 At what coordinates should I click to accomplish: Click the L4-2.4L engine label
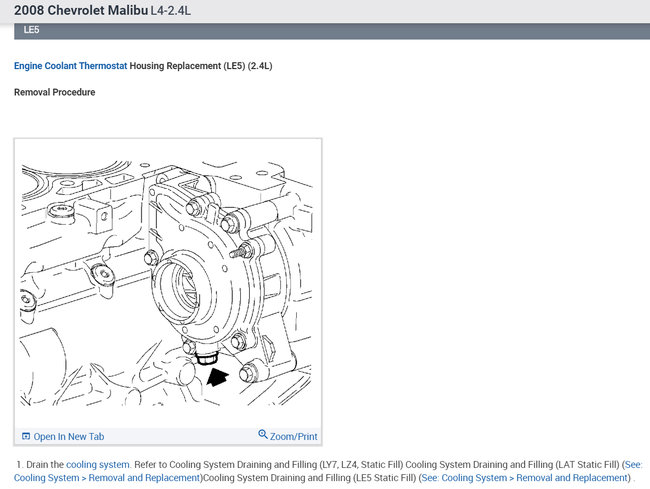[x=170, y=11]
